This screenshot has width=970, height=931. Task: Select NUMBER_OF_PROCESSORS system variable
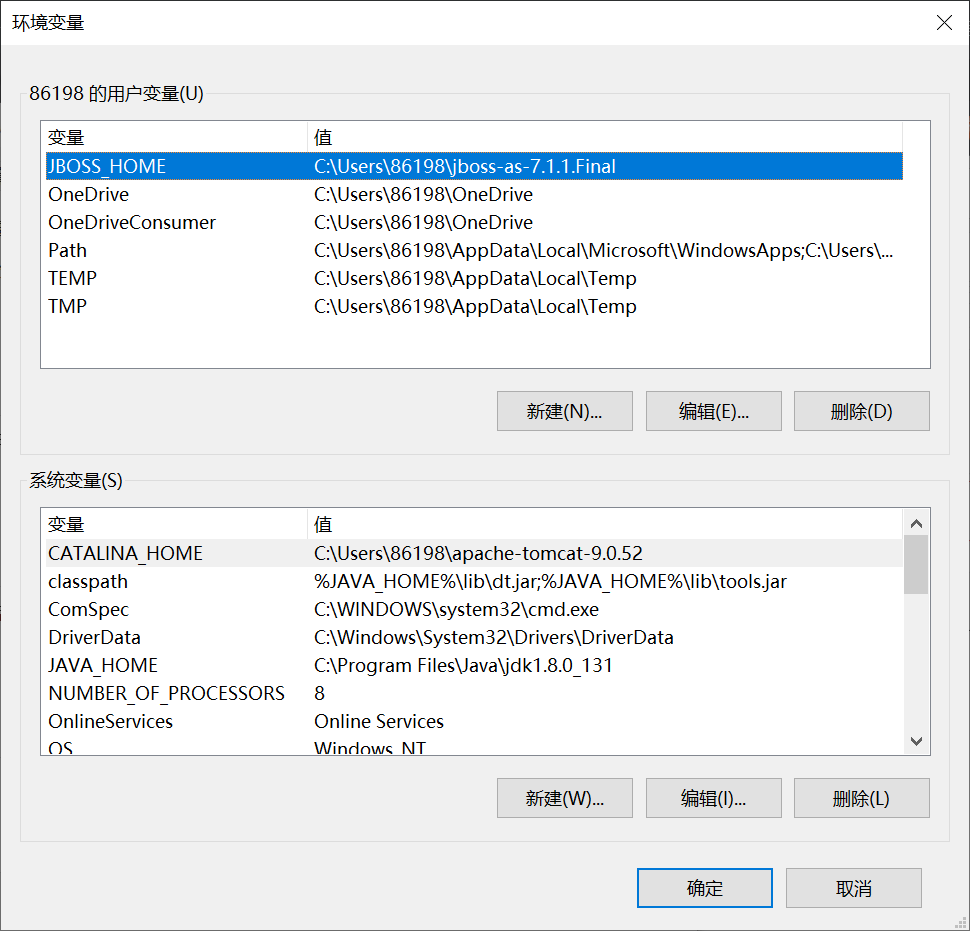pos(474,693)
